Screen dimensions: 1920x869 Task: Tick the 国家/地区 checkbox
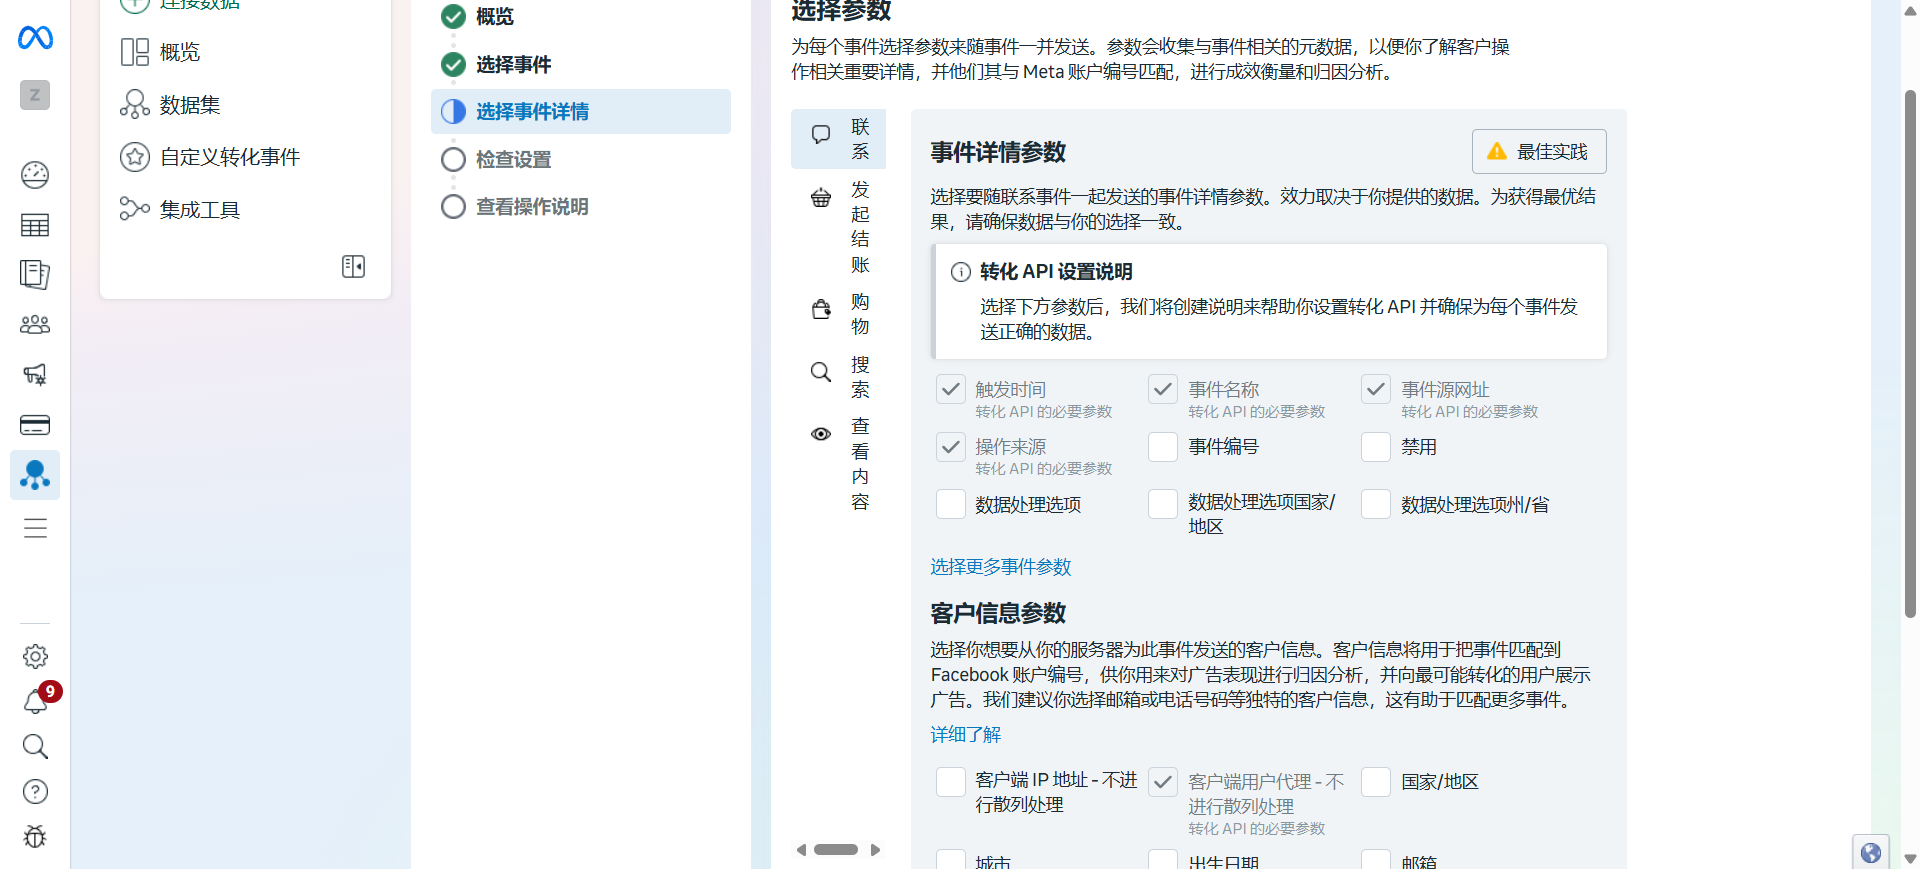click(x=1376, y=782)
